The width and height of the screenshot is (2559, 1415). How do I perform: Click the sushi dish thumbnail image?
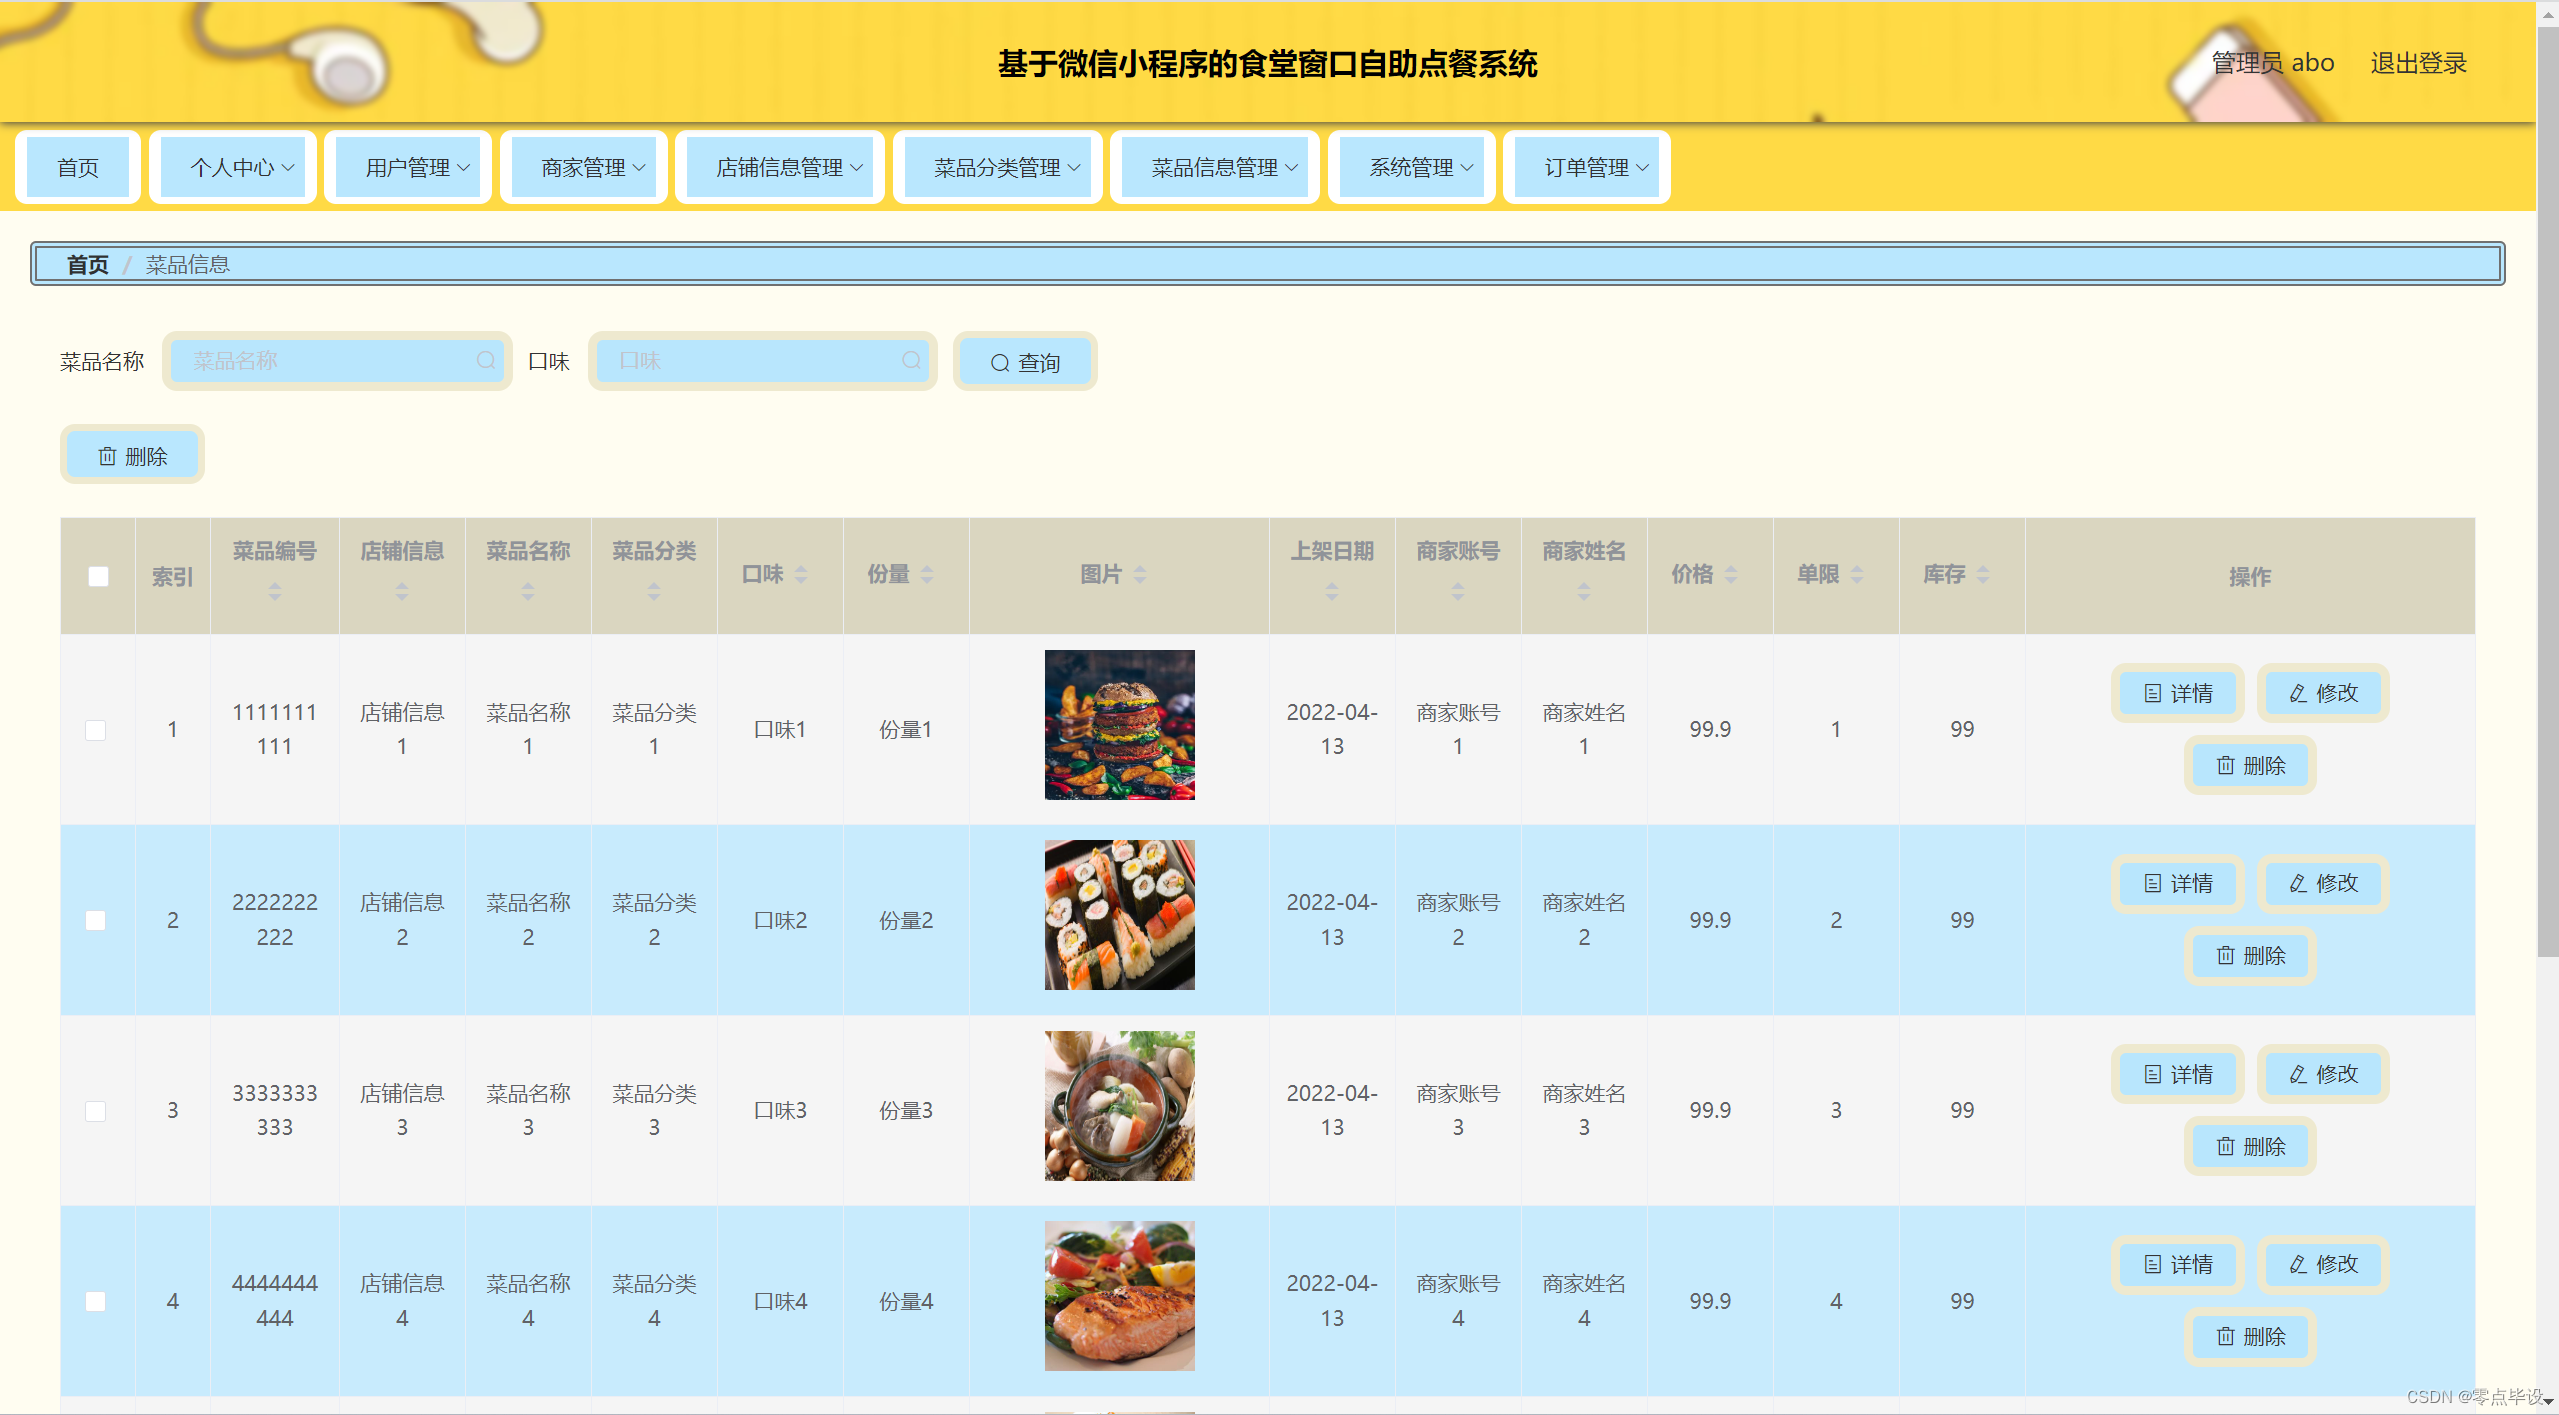tap(1119, 915)
